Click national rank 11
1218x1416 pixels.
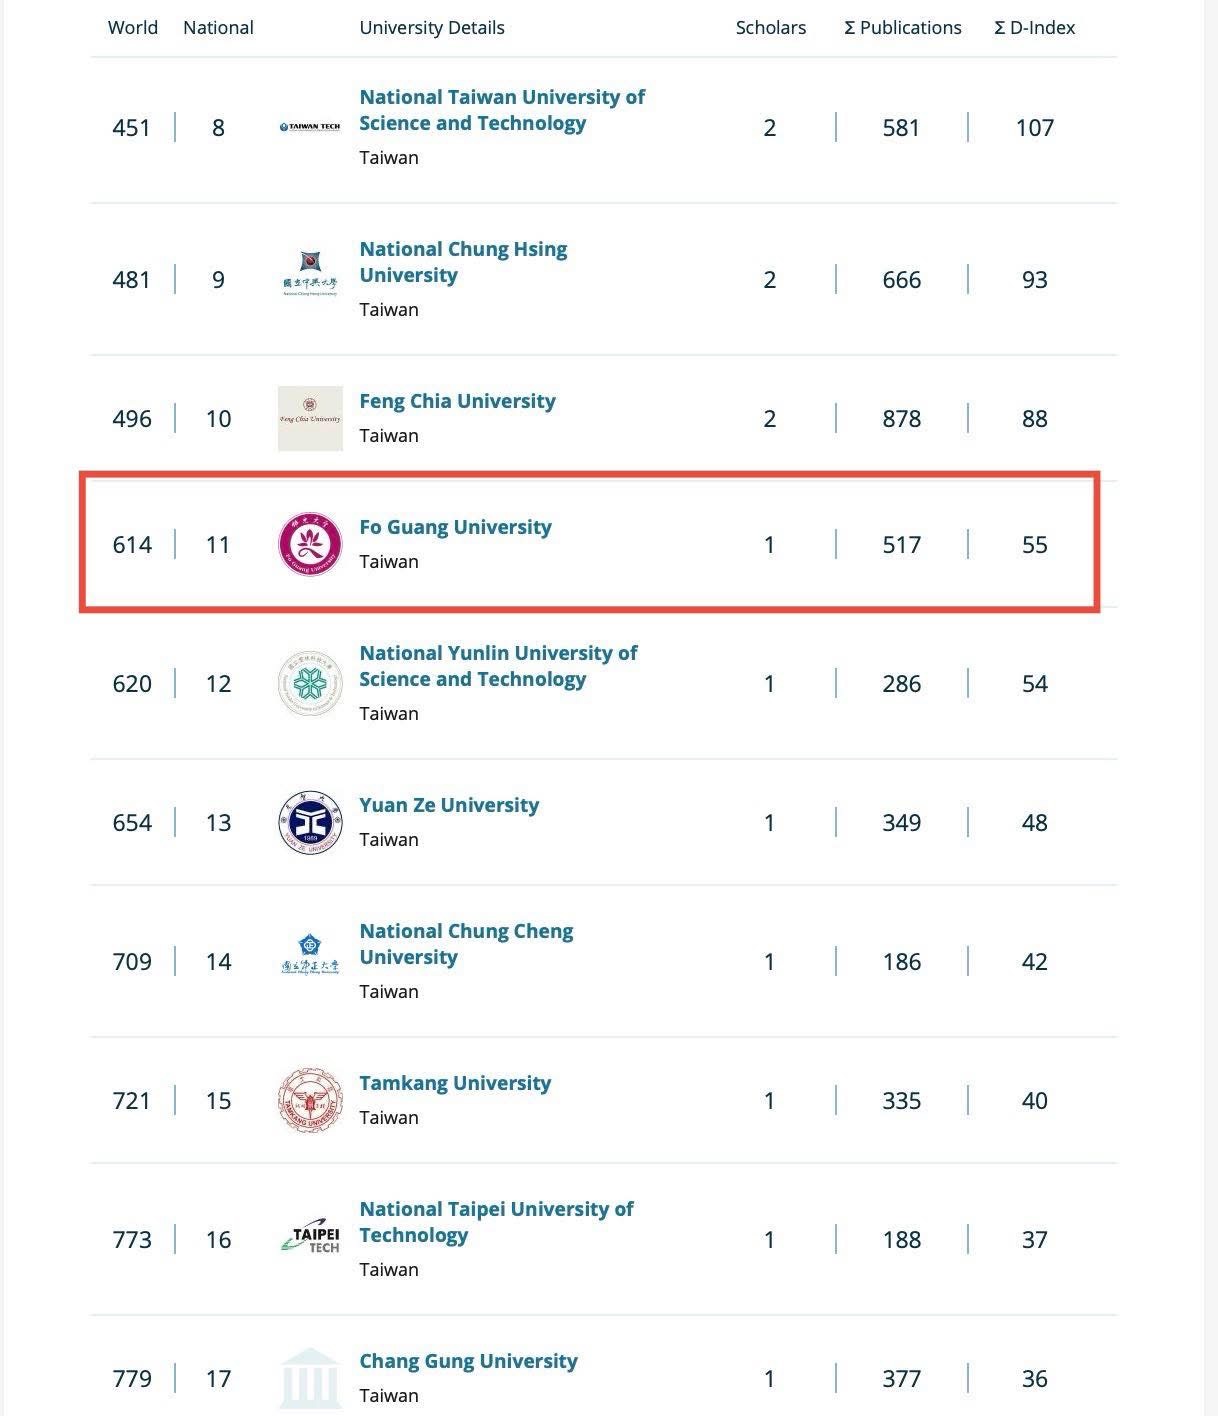tap(218, 545)
